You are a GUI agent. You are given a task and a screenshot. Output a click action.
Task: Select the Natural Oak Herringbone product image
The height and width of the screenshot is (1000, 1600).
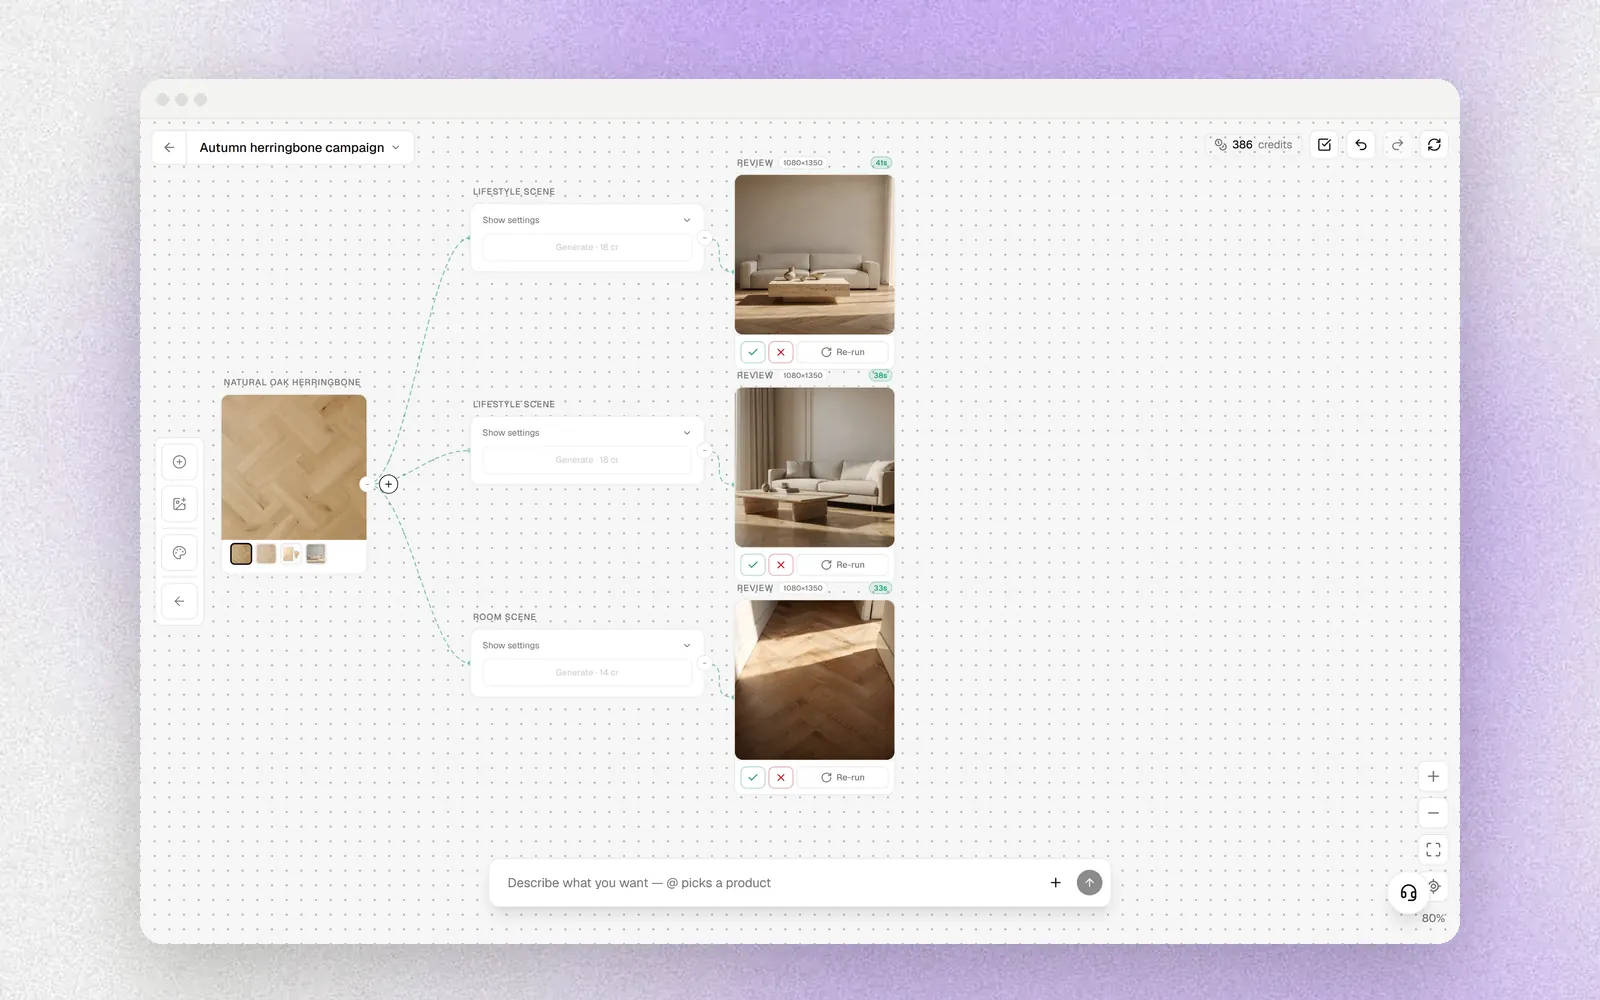coord(294,467)
